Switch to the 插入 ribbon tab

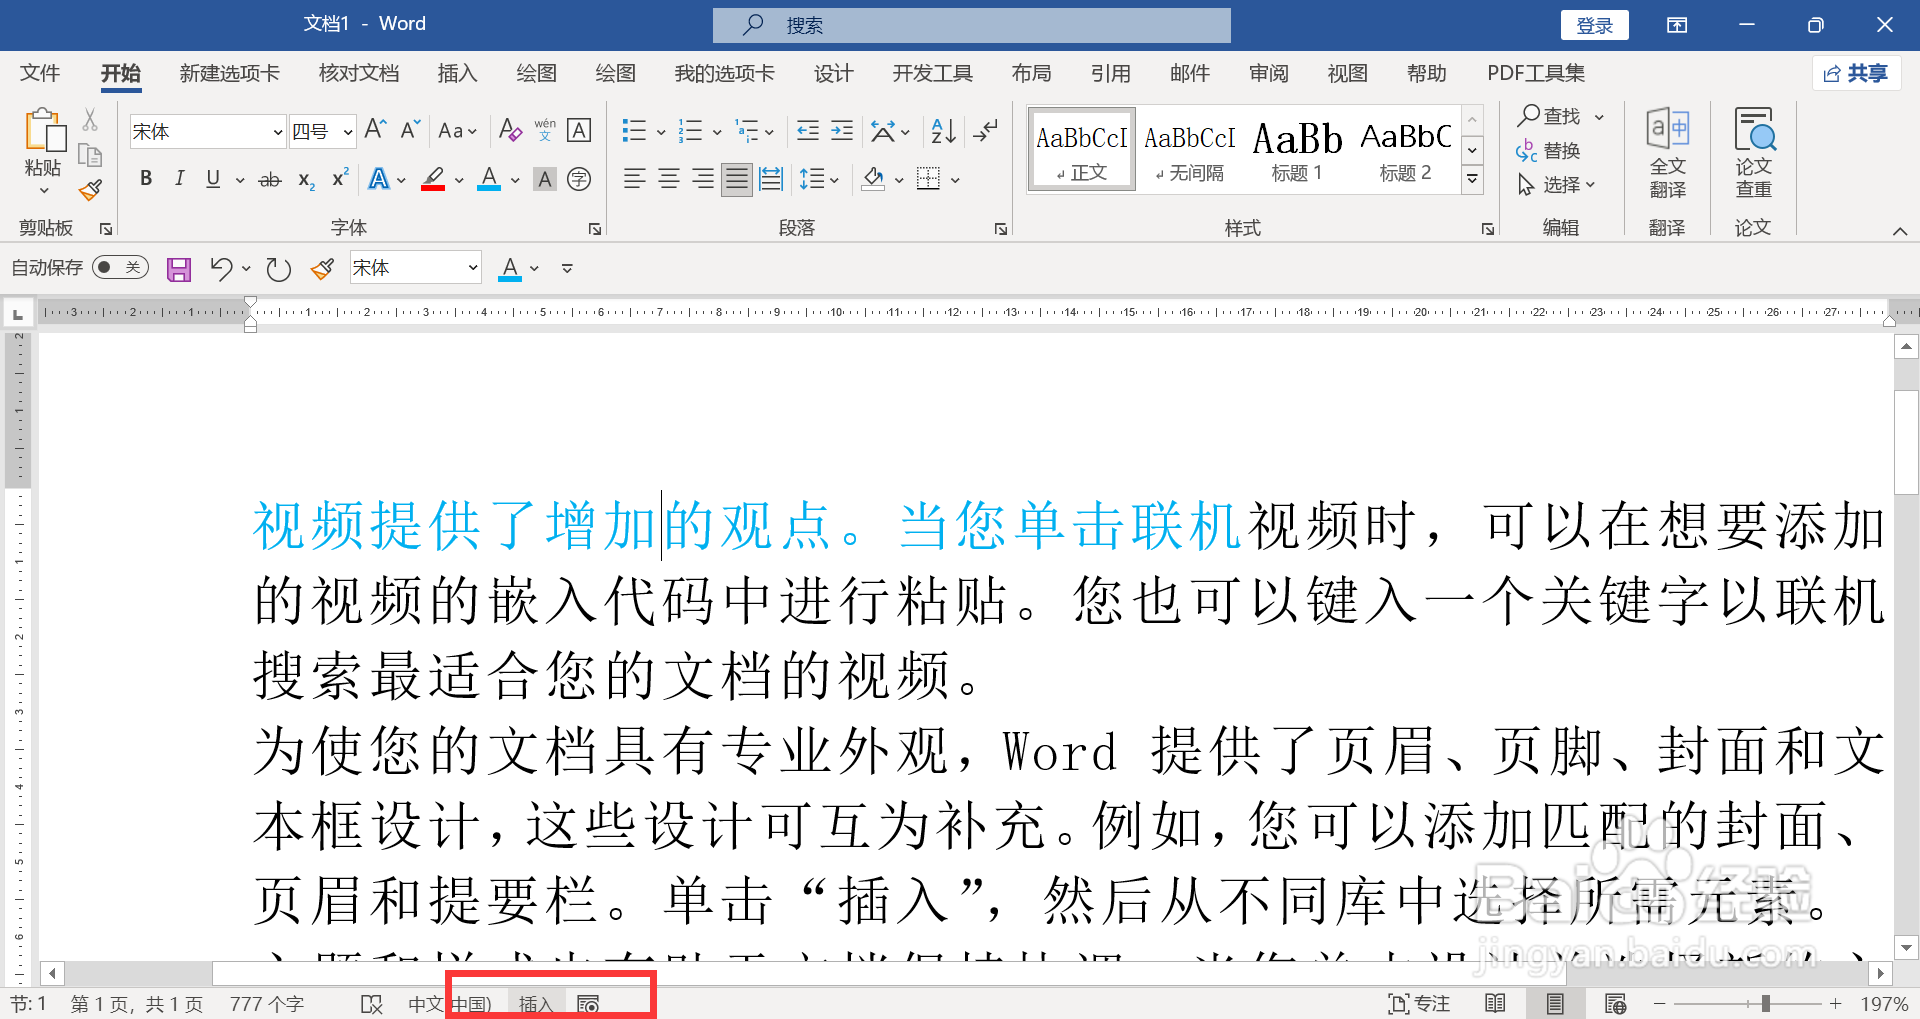click(x=456, y=73)
